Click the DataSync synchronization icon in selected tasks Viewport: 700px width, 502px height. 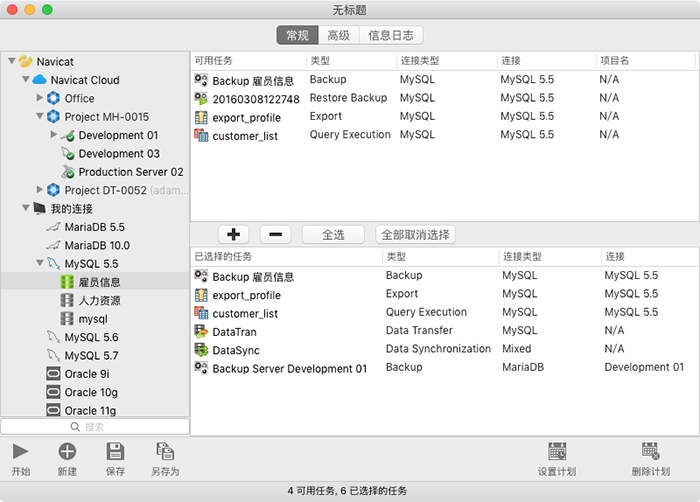click(x=201, y=350)
